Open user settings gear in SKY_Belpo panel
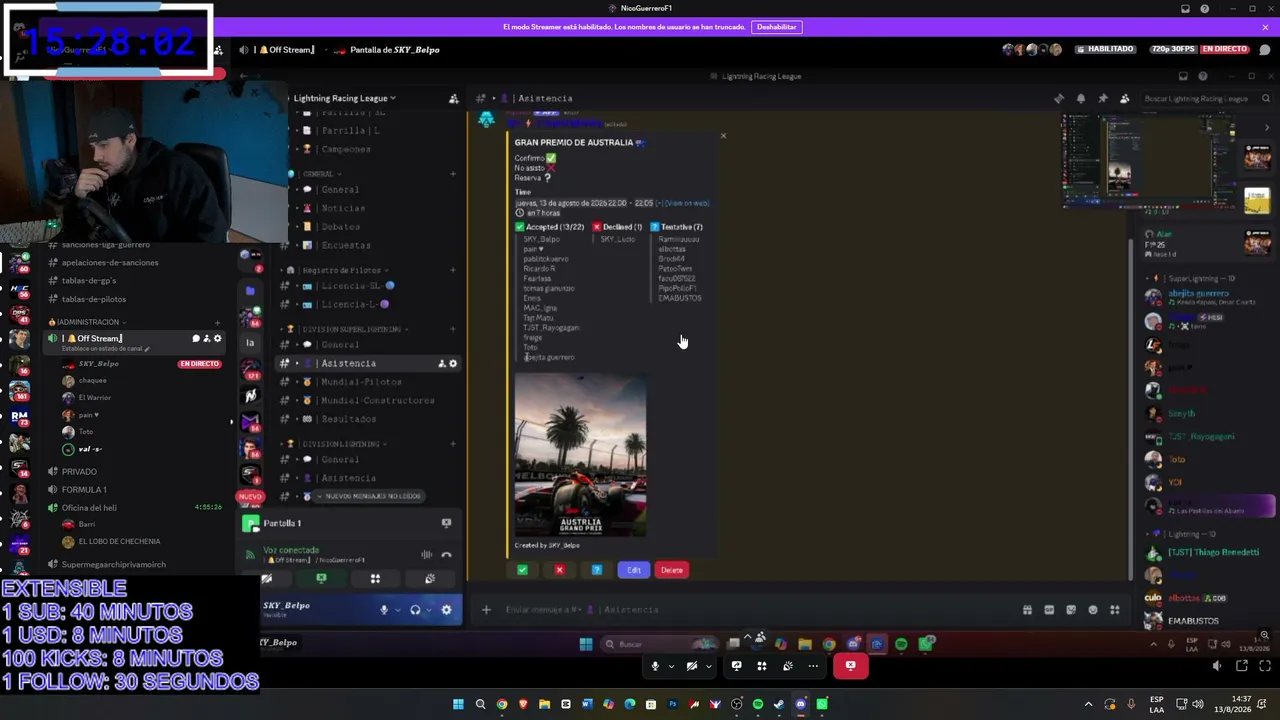The height and width of the screenshot is (720, 1280). [x=446, y=610]
